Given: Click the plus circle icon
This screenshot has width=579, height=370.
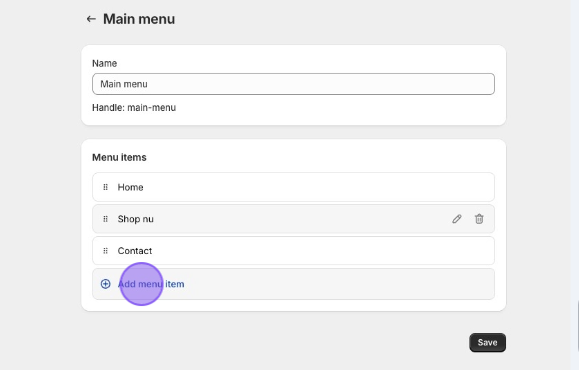Looking at the screenshot, I should pos(105,284).
